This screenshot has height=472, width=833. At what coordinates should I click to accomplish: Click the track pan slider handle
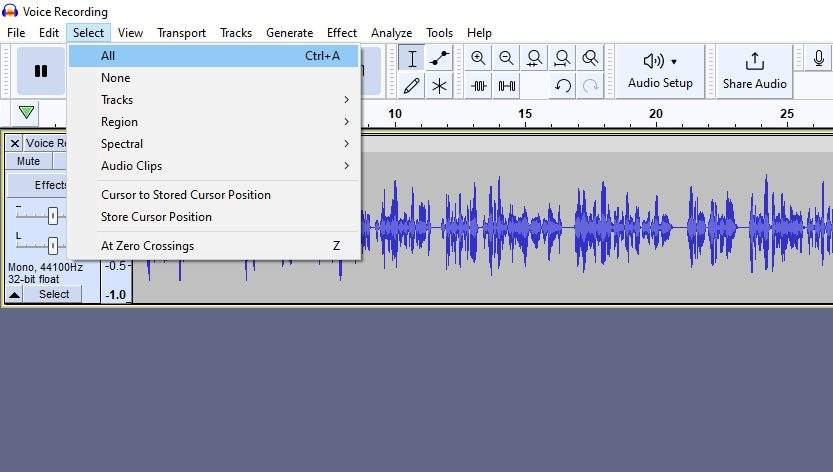pyautogui.click(x=53, y=245)
